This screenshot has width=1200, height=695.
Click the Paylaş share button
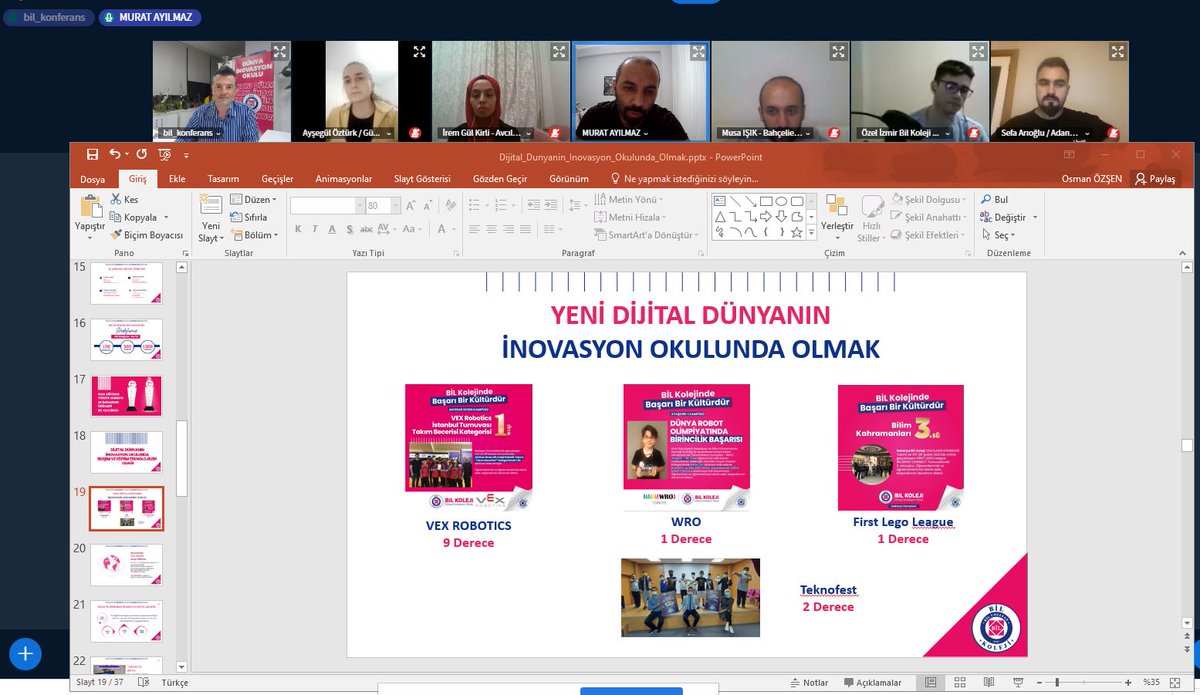[1155, 179]
